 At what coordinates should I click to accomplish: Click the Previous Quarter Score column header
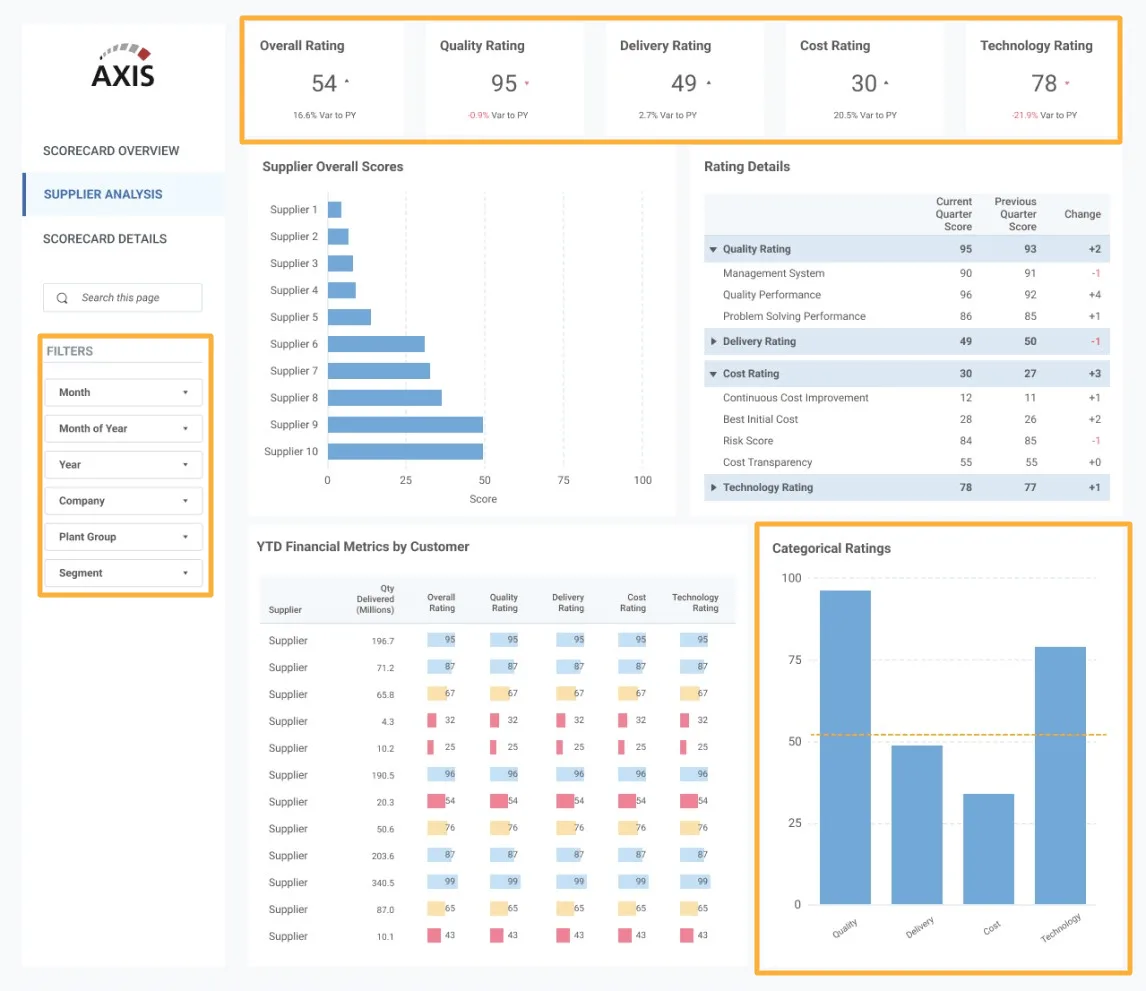(1015, 214)
